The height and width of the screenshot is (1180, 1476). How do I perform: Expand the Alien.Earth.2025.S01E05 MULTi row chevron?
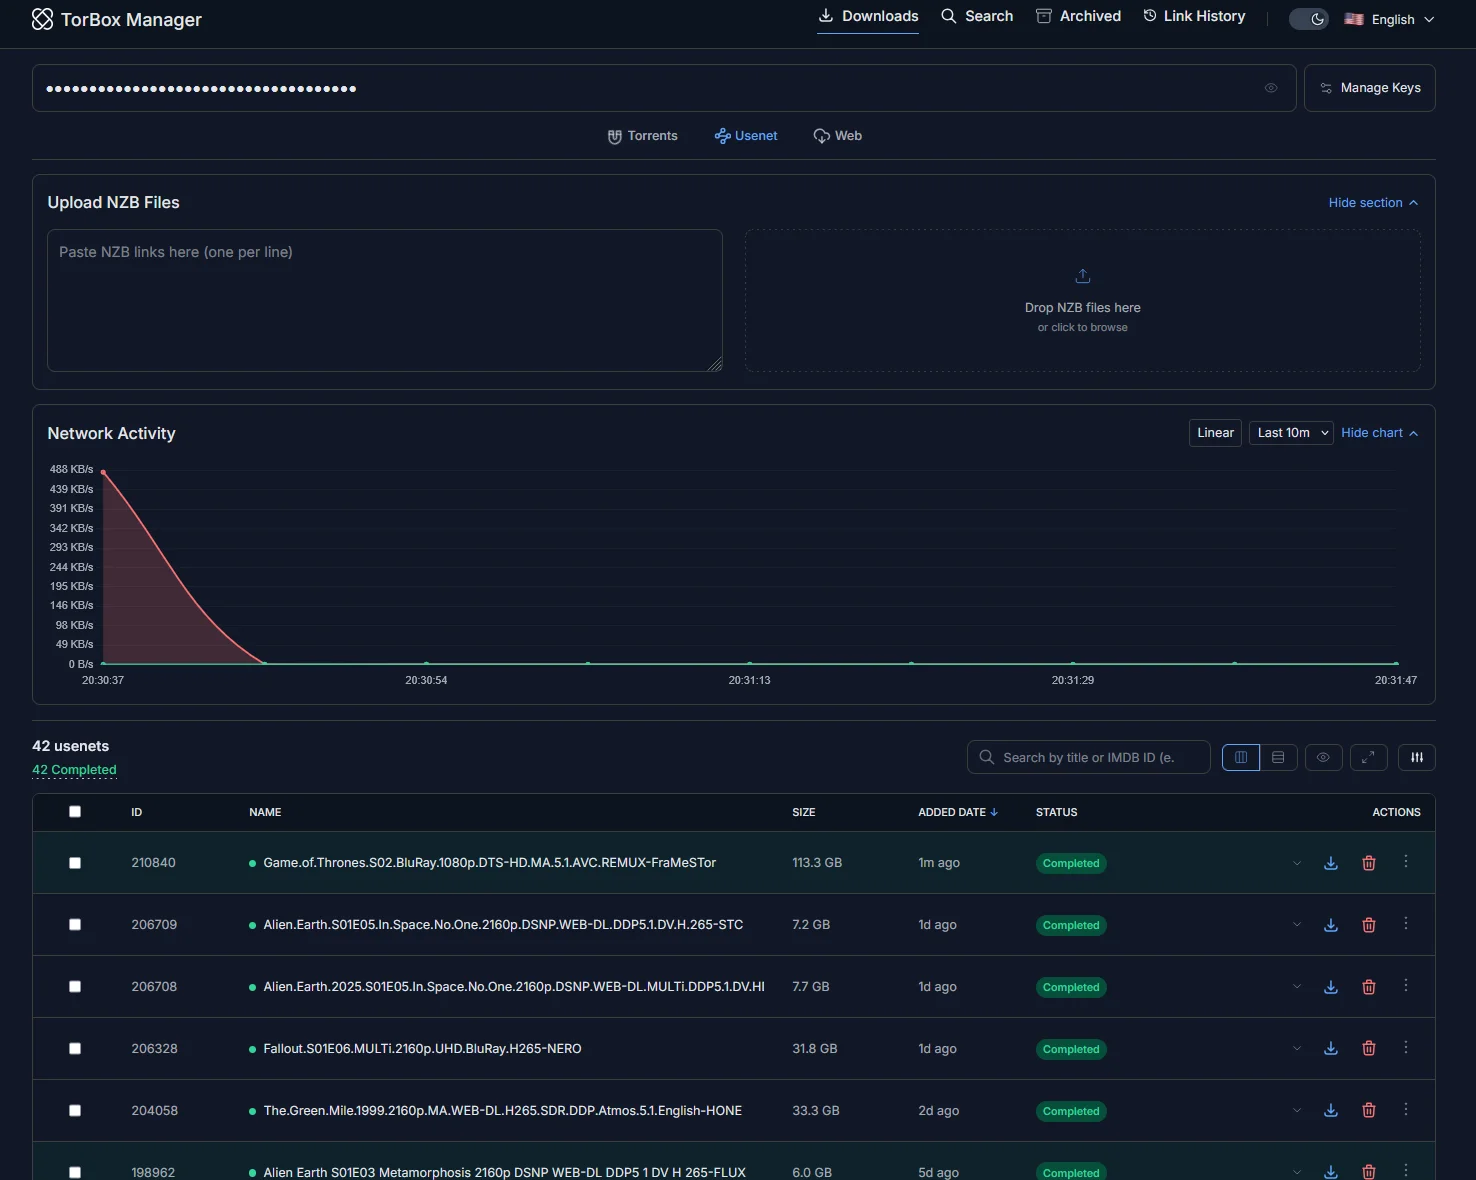click(x=1297, y=987)
